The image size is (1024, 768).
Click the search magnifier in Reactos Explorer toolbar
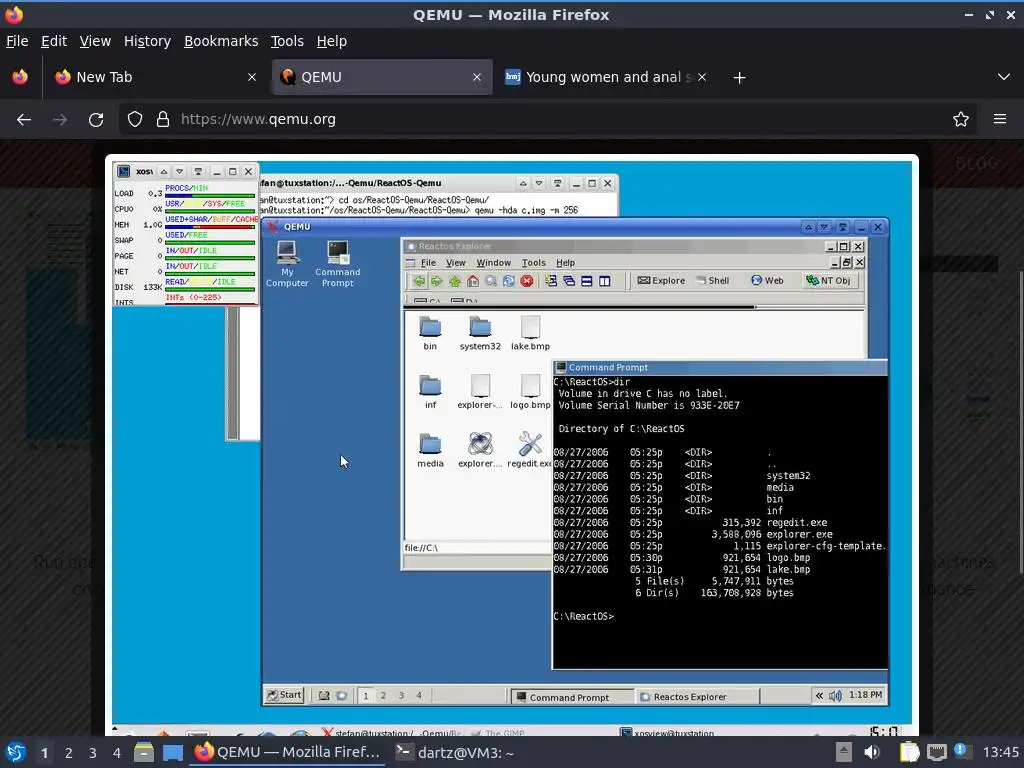[491, 281]
